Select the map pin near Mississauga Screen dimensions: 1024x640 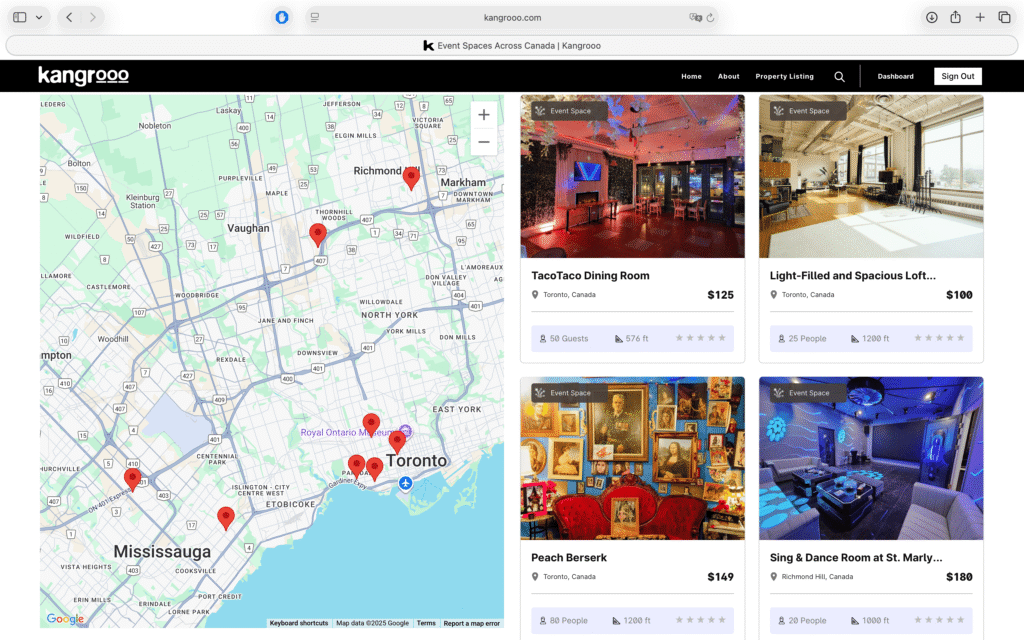[x=226, y=517]
